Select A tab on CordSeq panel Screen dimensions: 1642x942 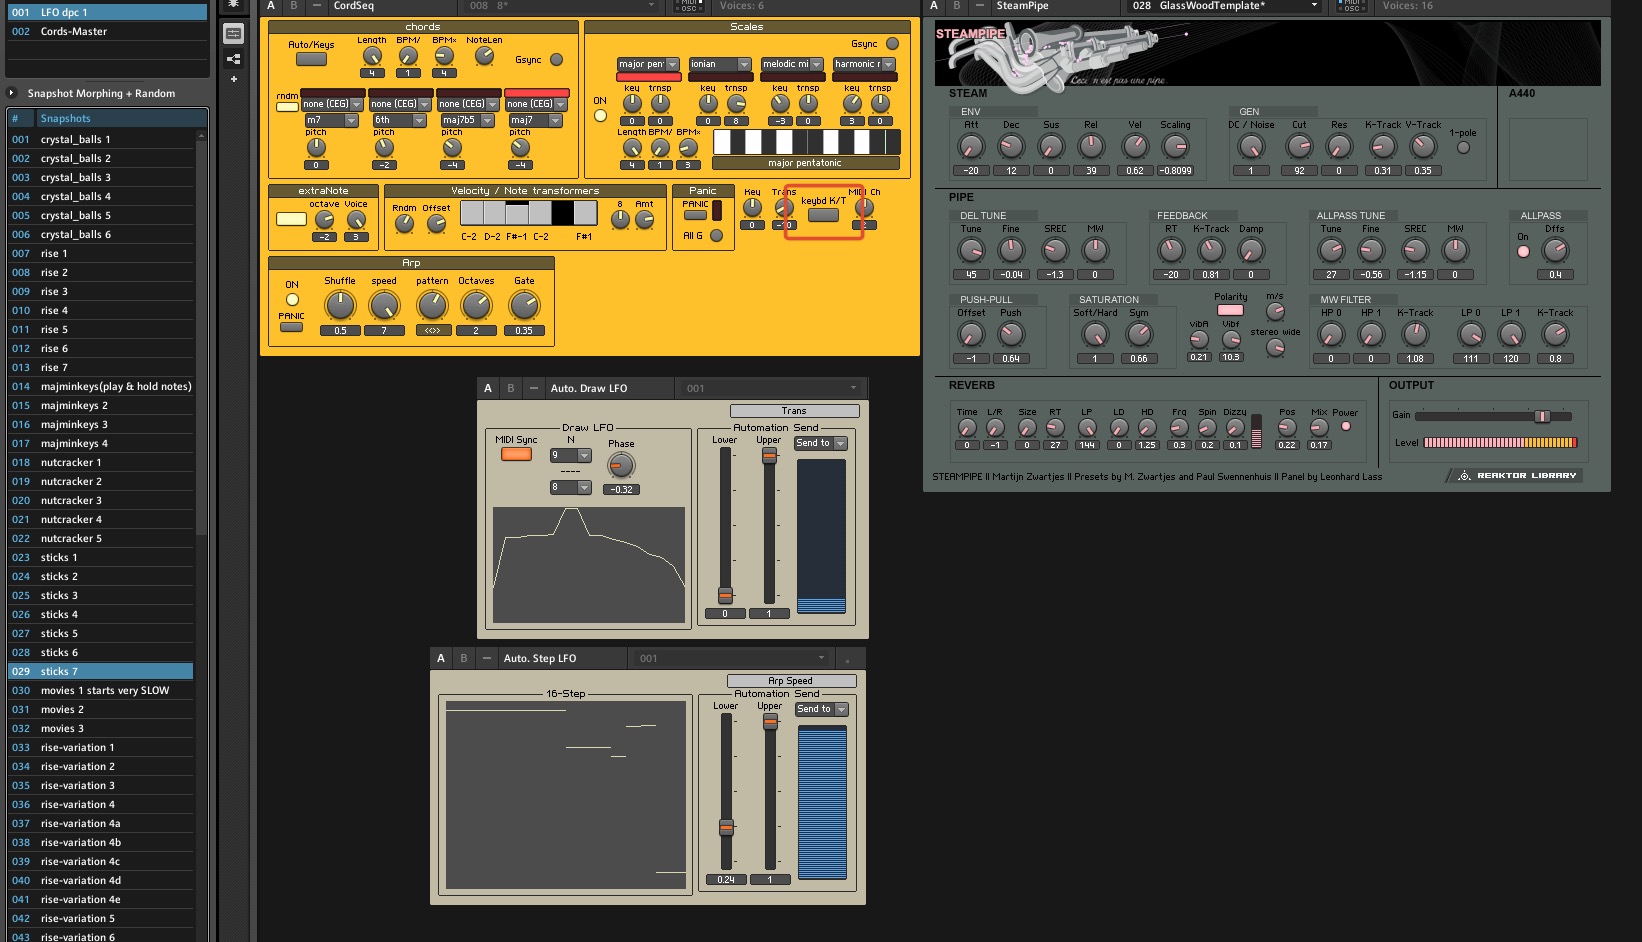(271, 6)
